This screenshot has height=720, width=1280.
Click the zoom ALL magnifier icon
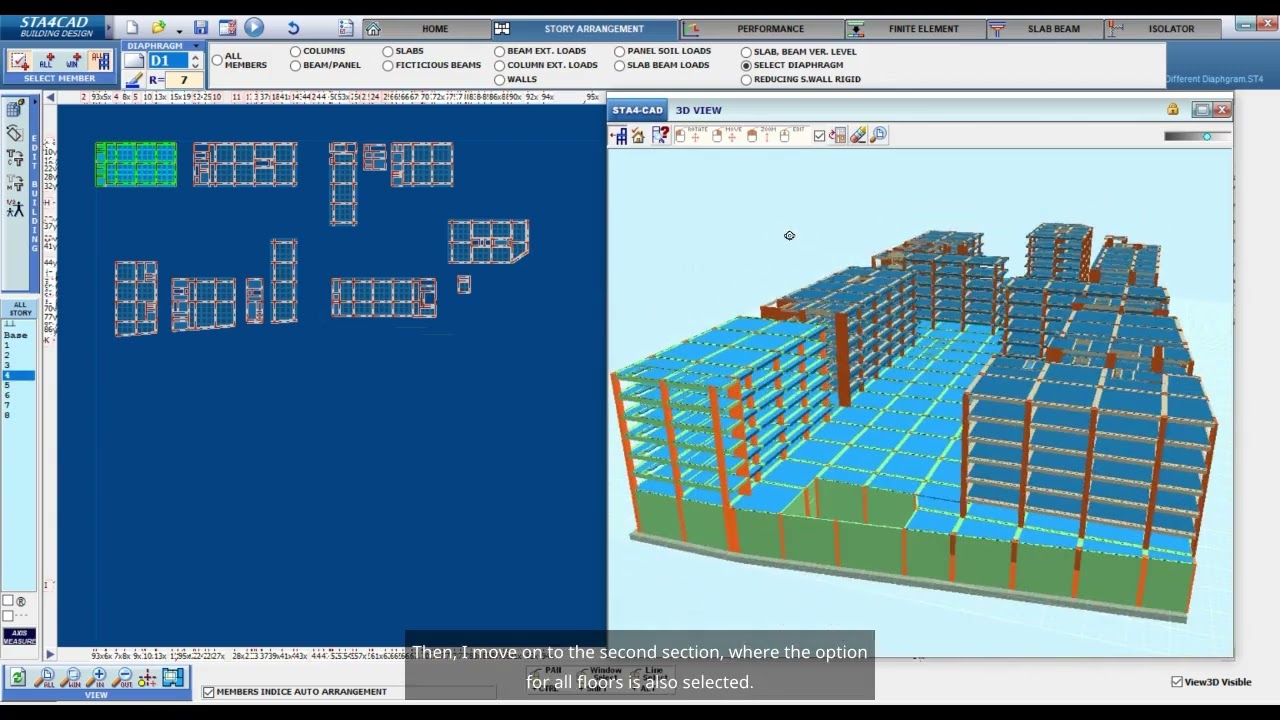tap(44, 678)
